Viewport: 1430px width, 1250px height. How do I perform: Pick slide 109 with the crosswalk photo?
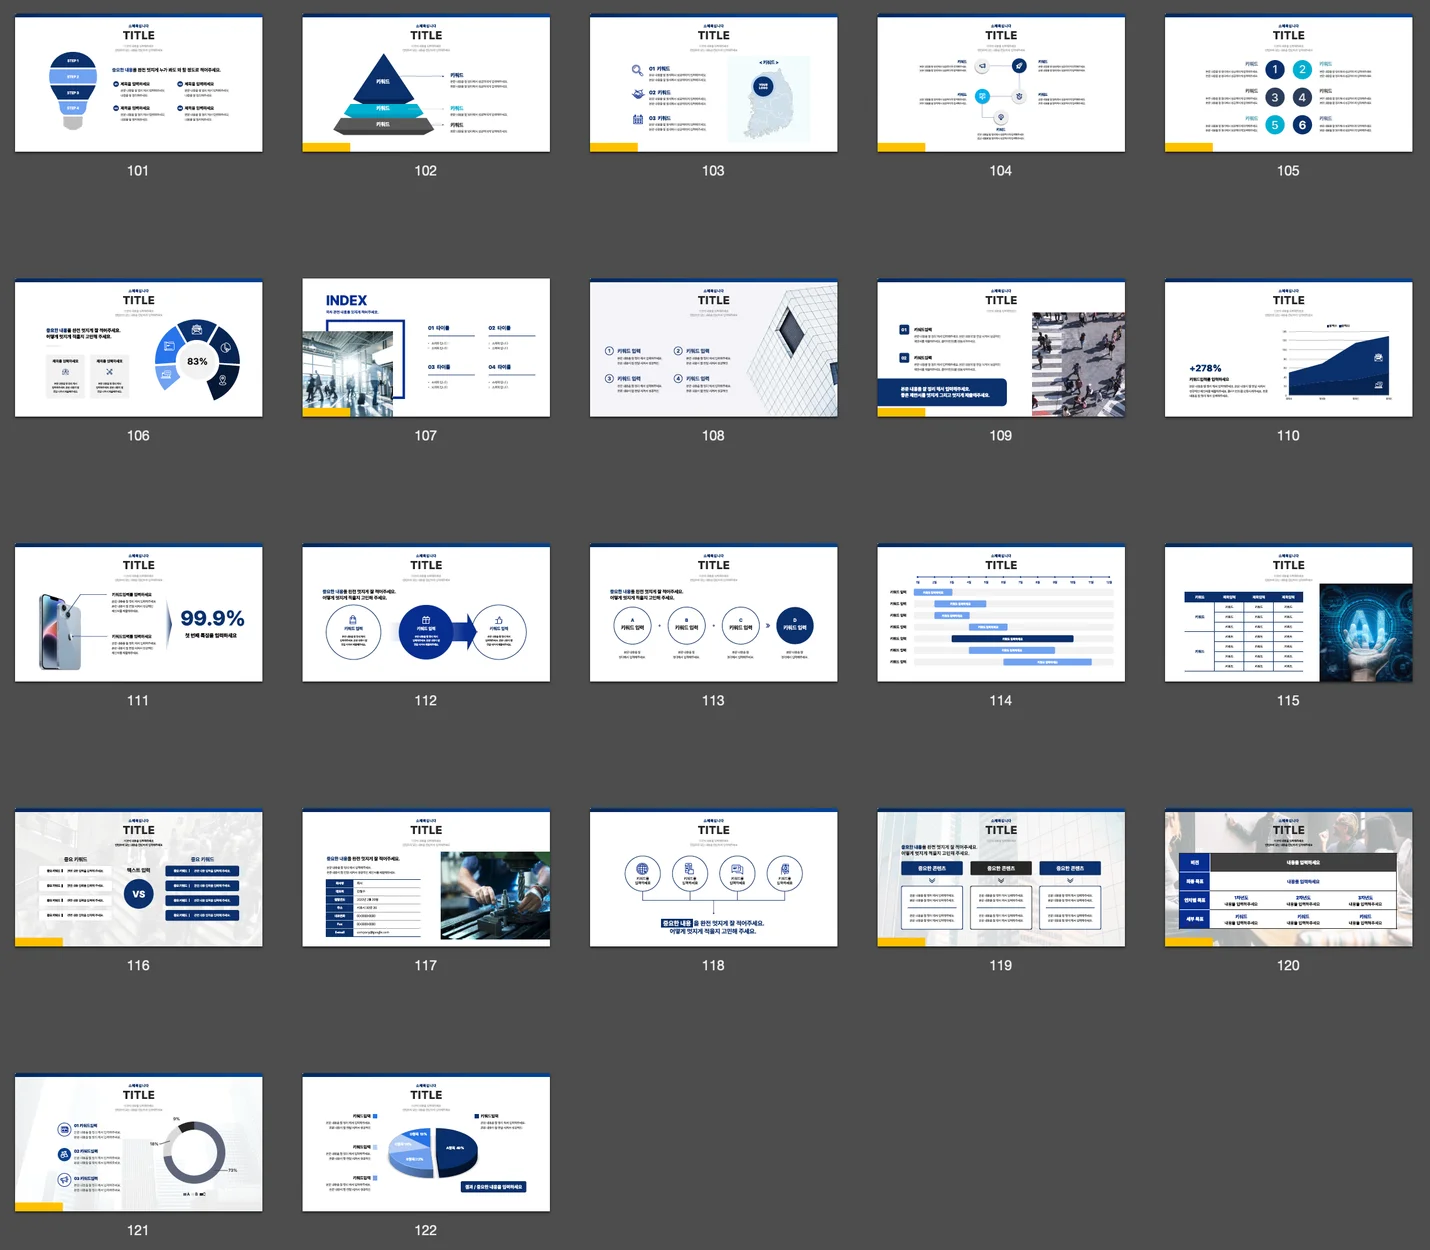(x=1001, y=349)
